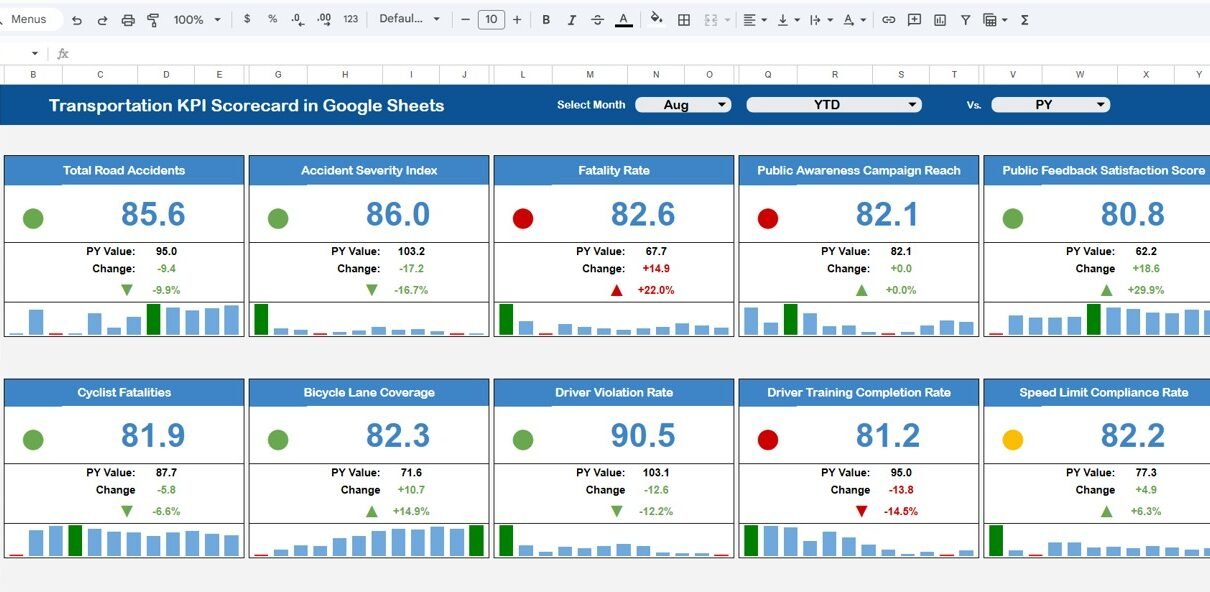The width and height of the screenshot is (1210, 592).
Task: Open the zoom level 100% menu
Action: click(196, 20)
